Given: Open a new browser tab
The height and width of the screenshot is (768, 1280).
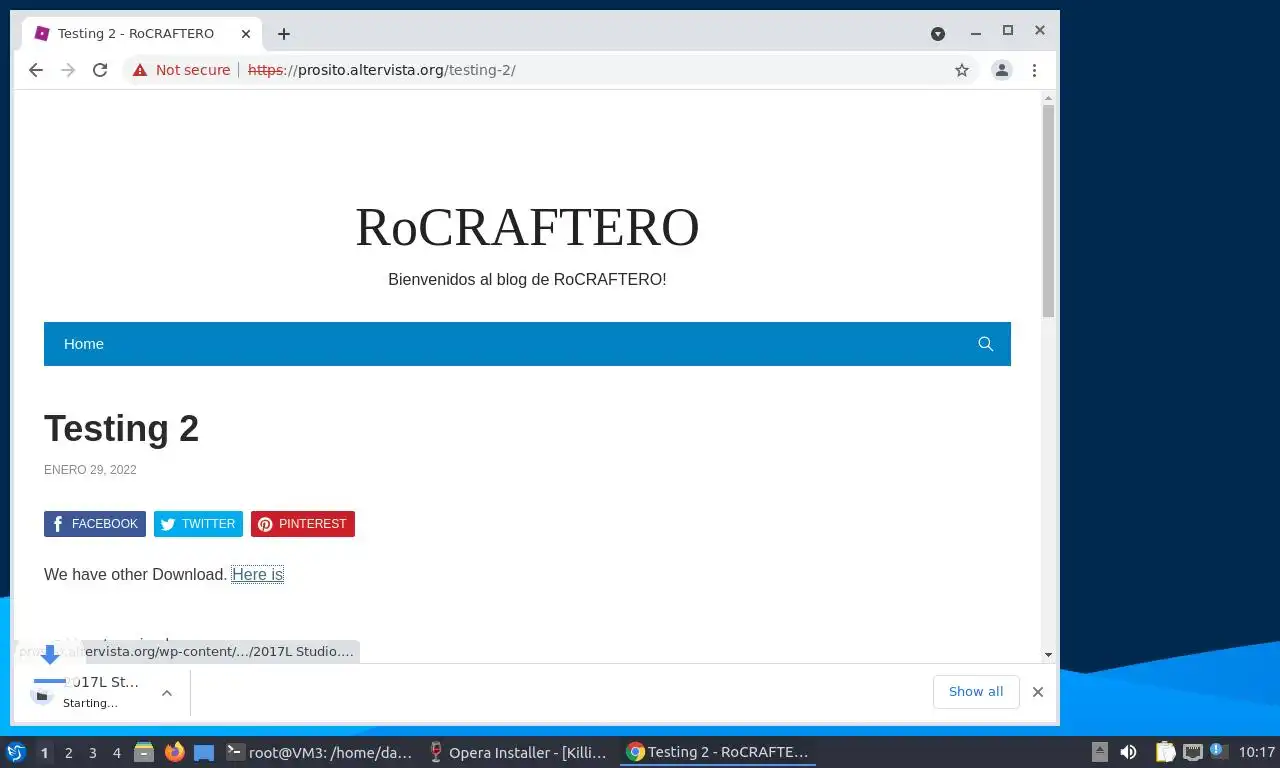Looking at the screenshot, I should pos(284,34).
